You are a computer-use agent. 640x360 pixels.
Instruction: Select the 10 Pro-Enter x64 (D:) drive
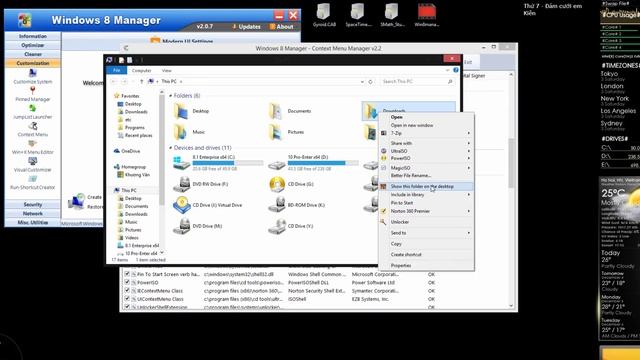pos(313,162)
